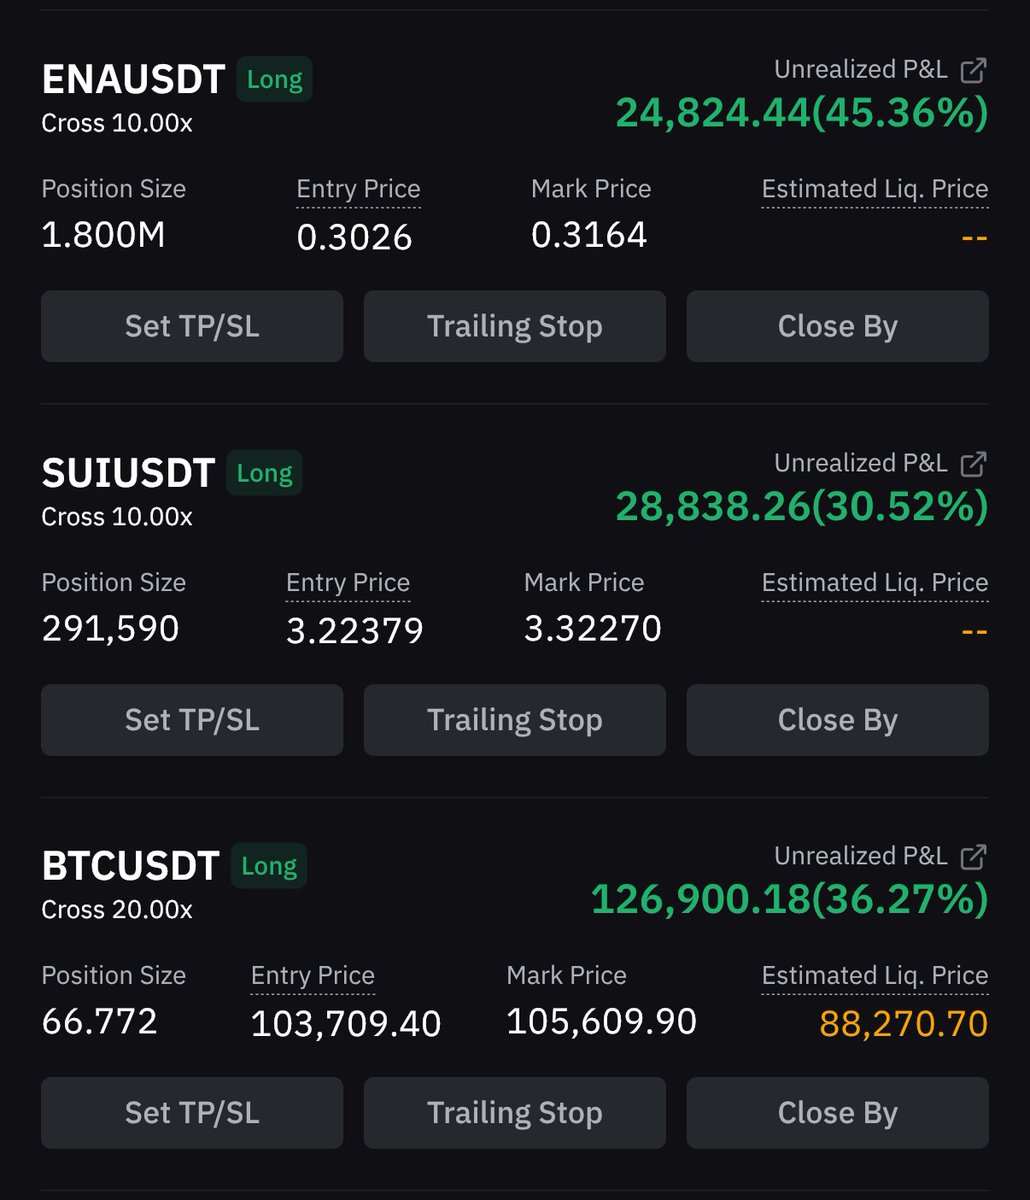
Task: Select Close By for ENAUSDT position
Action: tap(837, 326)
